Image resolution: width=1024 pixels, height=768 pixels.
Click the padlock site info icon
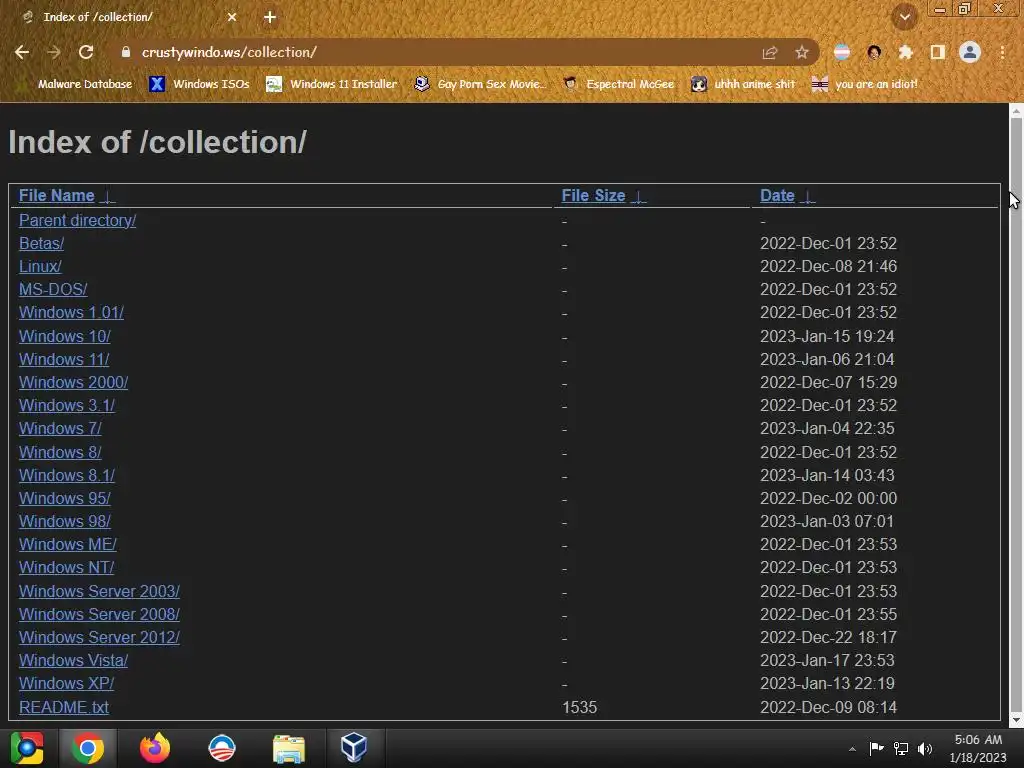(x=126, y=52)
